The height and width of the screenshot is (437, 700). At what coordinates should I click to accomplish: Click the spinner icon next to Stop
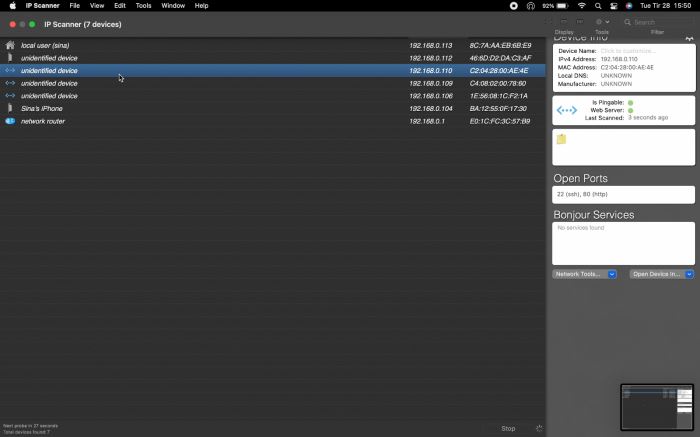coord(539,428)
